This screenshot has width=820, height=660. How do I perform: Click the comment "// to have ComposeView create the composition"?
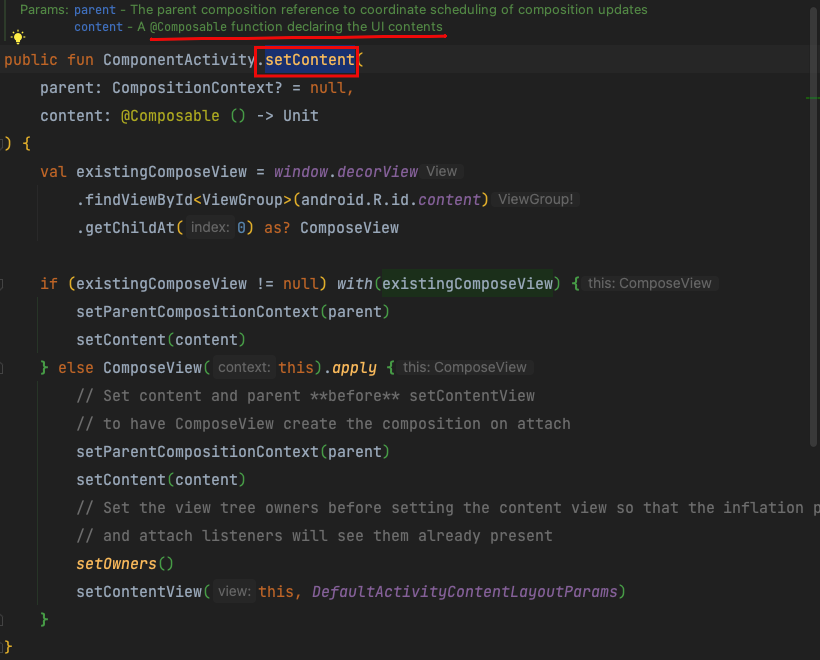tap(323, 424)
